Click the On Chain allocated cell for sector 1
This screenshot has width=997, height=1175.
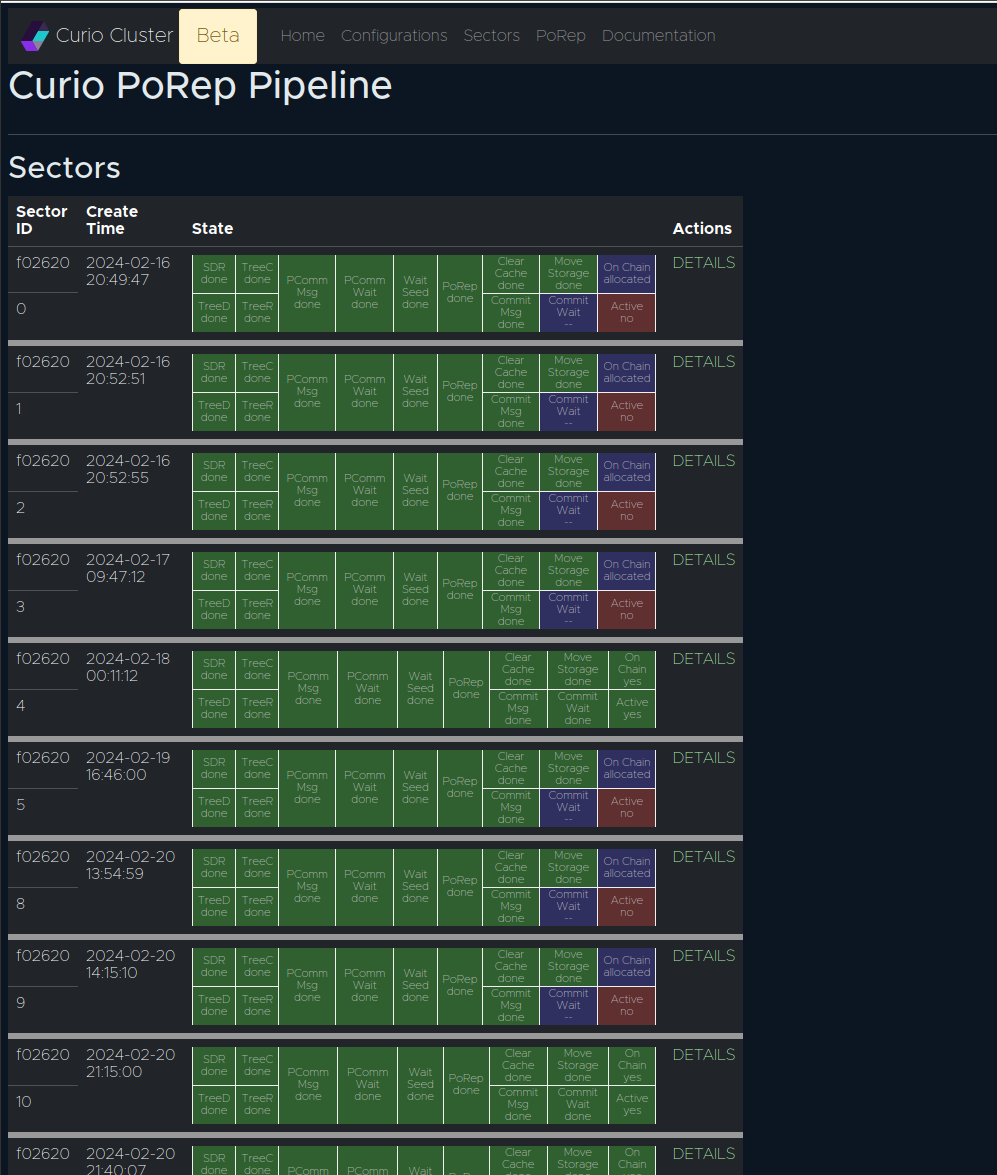(627, 372)
